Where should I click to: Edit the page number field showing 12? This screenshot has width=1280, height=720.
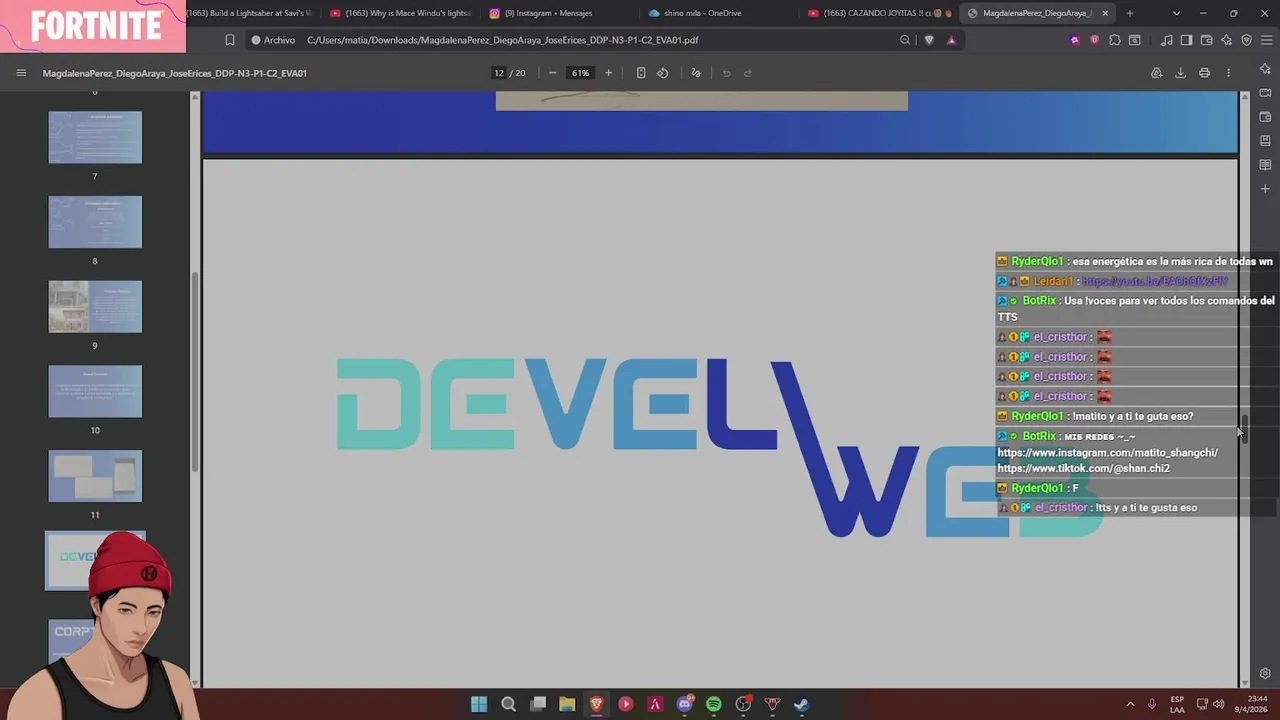[499, 73]
